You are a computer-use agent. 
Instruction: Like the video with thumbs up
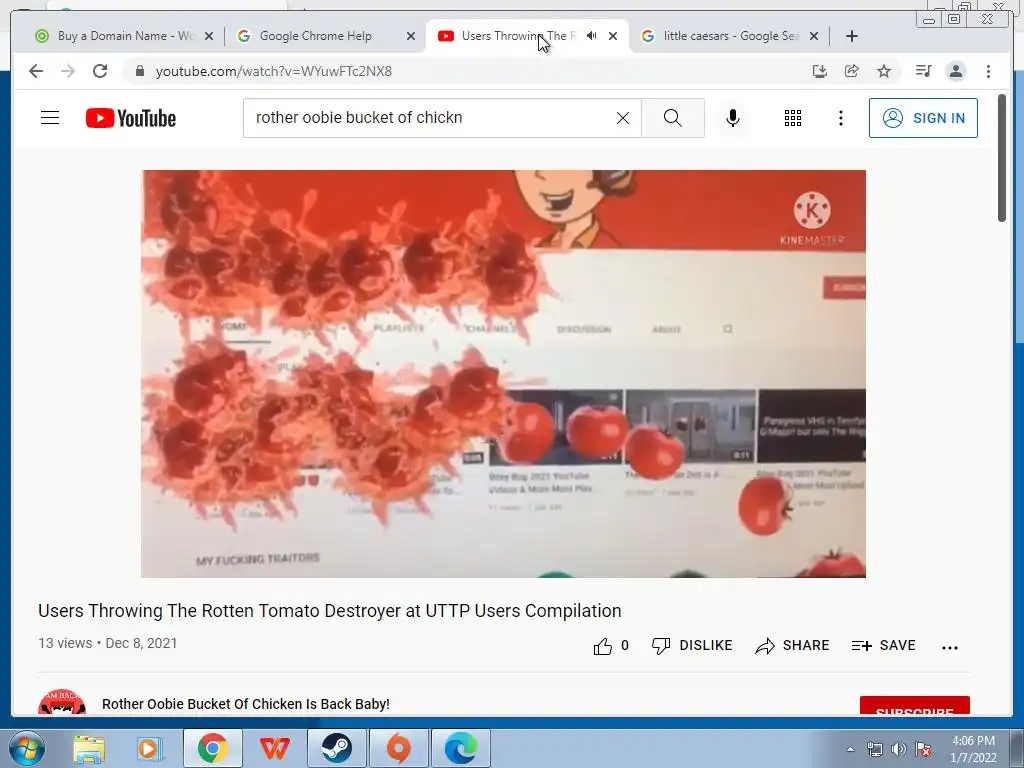point(602,647)
